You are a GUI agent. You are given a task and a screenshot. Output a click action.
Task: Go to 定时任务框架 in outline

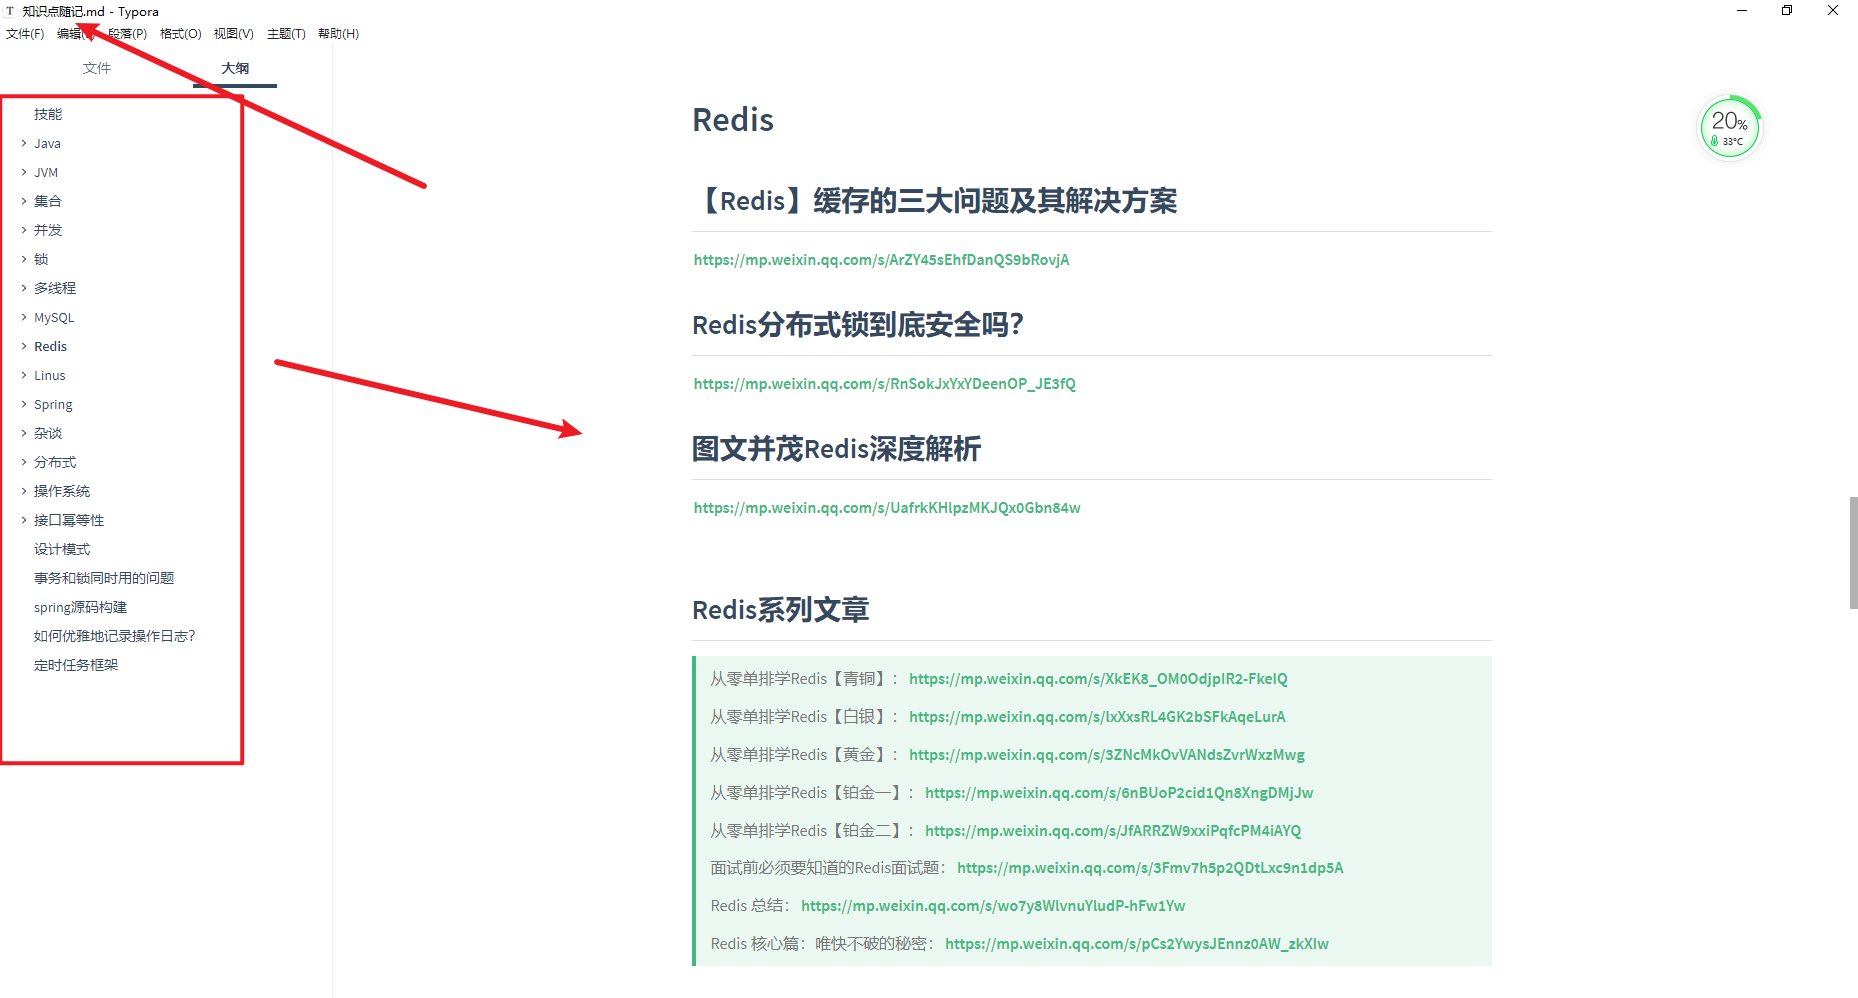(x=76, y=665)
